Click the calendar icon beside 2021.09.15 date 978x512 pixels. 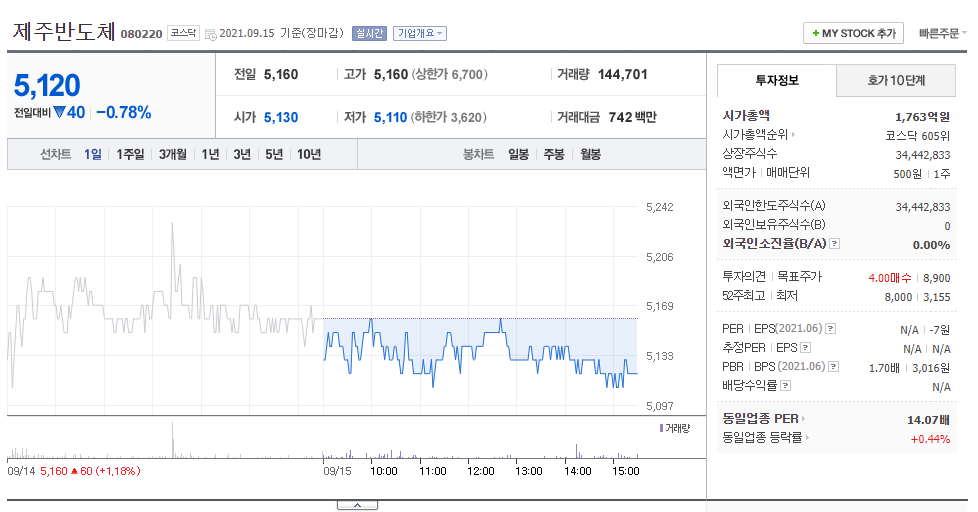click(x=211, y=34)
